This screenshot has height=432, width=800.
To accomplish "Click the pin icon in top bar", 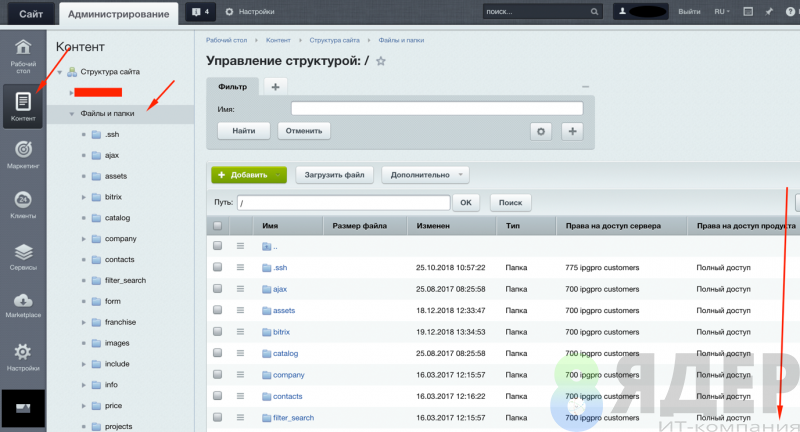I will [x=769, y=12].
